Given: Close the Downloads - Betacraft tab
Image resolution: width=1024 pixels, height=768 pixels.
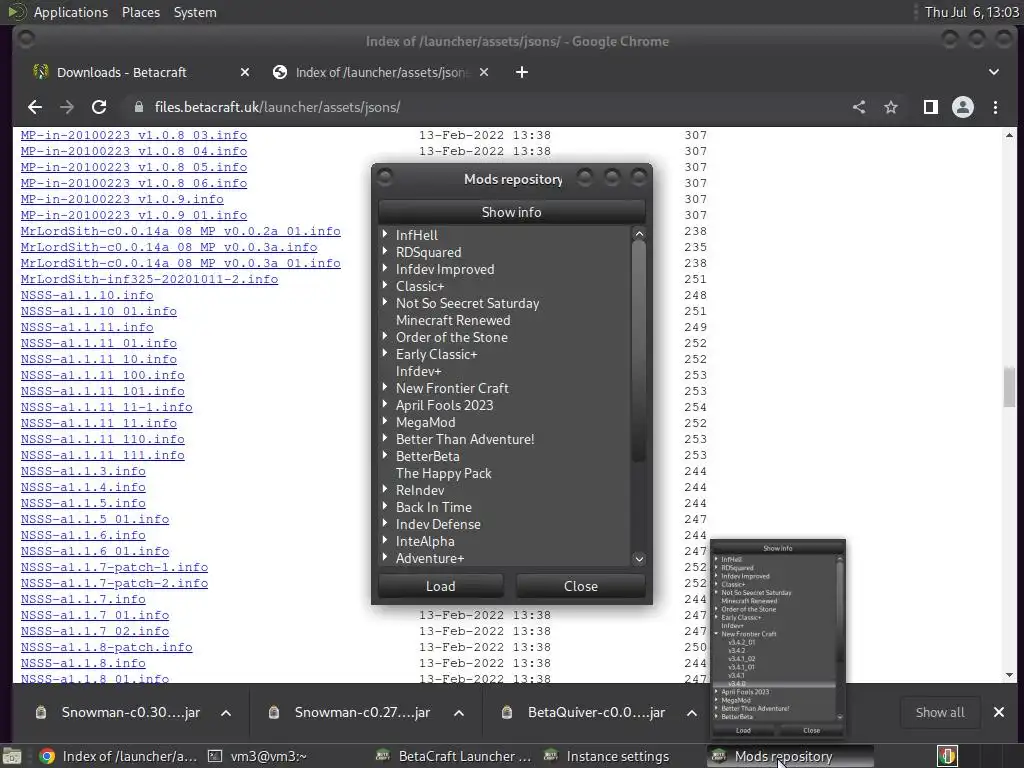Looking at the screenshot, I should coord(245,72).
